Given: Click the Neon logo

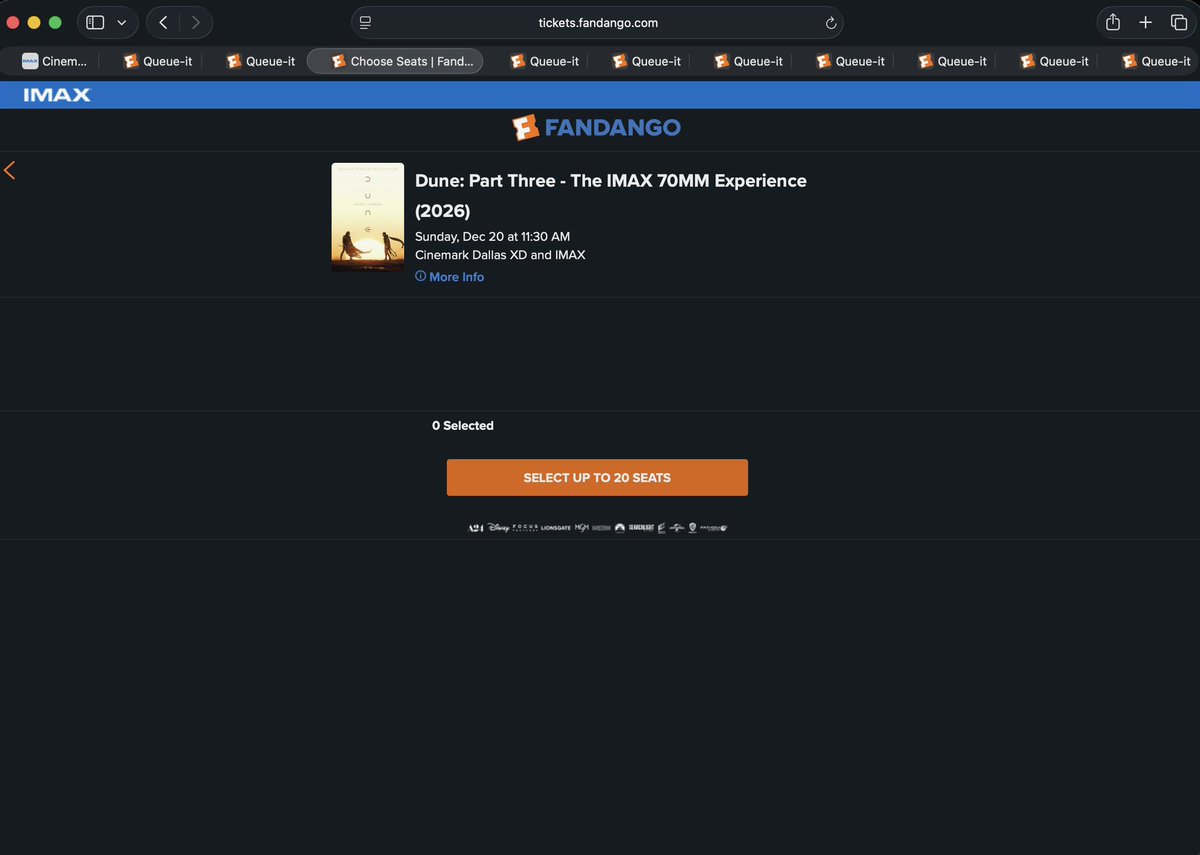Looking at the screenshot, I should (x=601, y=528).
